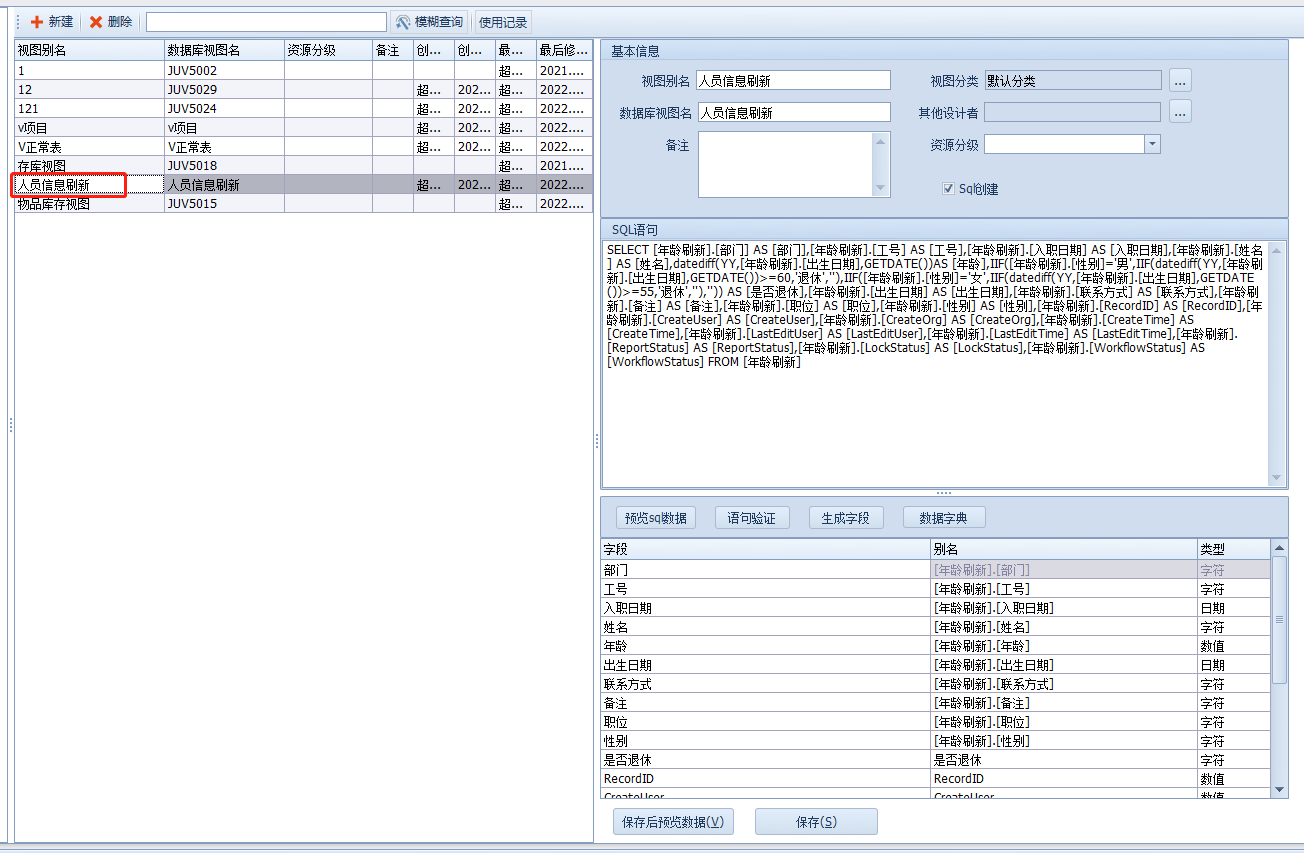Click the toolbar search text box
This screenshot has width=1304, height=853.
click(x=266, y=22)
